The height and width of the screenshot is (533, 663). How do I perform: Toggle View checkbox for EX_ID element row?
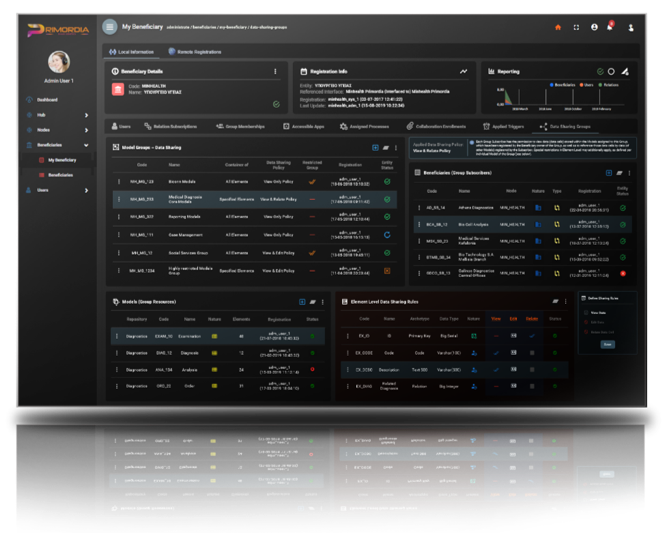point(497,337)
